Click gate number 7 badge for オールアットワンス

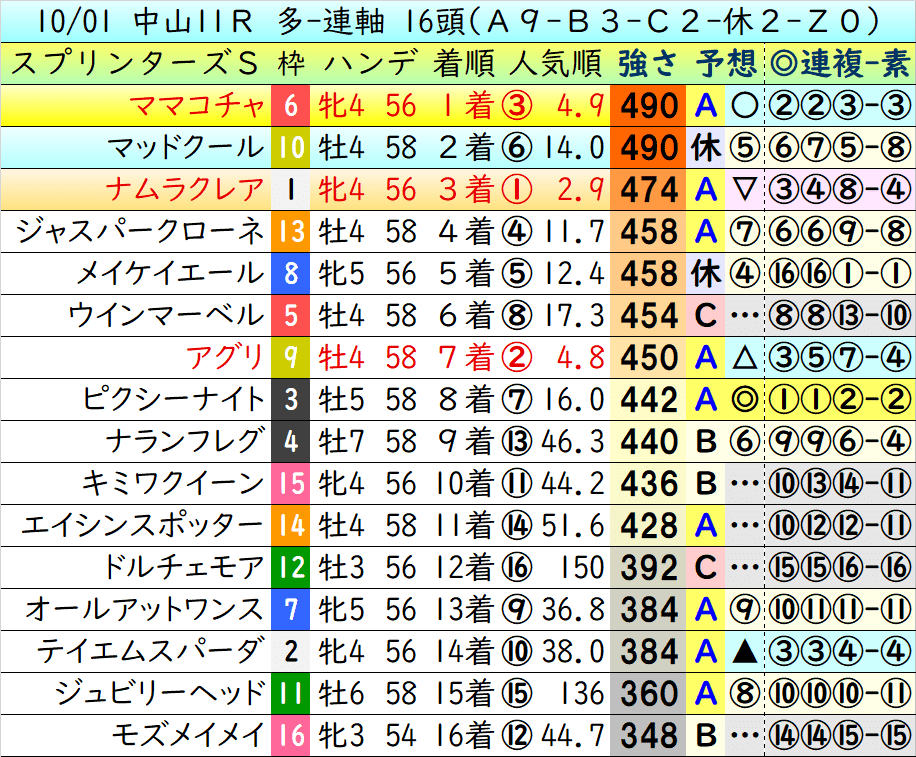coord(290,610)
